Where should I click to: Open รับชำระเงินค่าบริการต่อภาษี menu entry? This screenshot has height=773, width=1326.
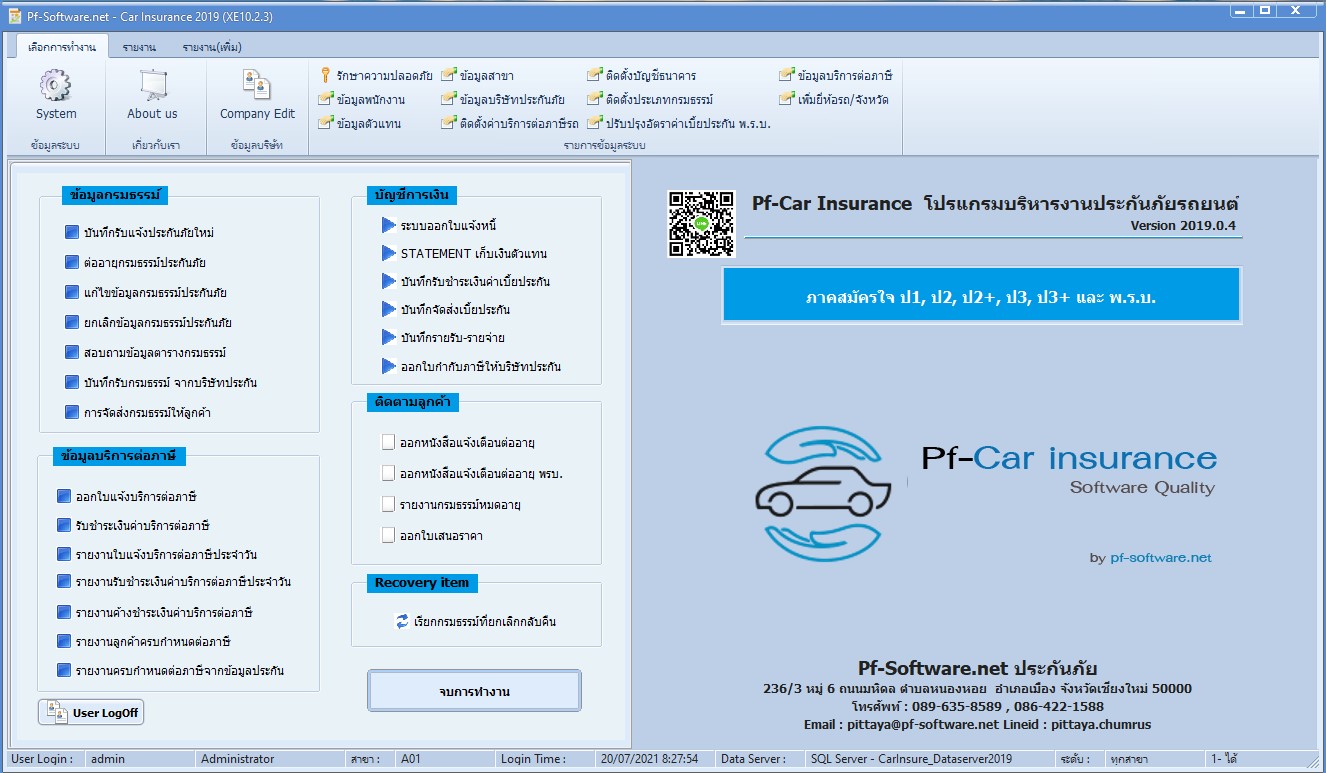pos(133,525)
